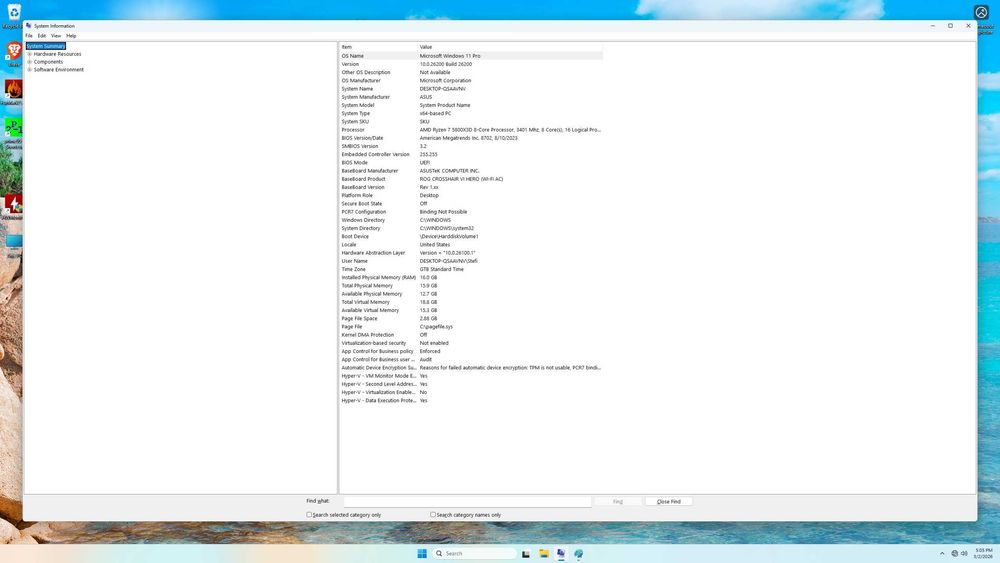This screenshot has height=563, width=1000.
Task: Click the value Microsoft Windows 11 Pro
Action: [x=450, y=55]
